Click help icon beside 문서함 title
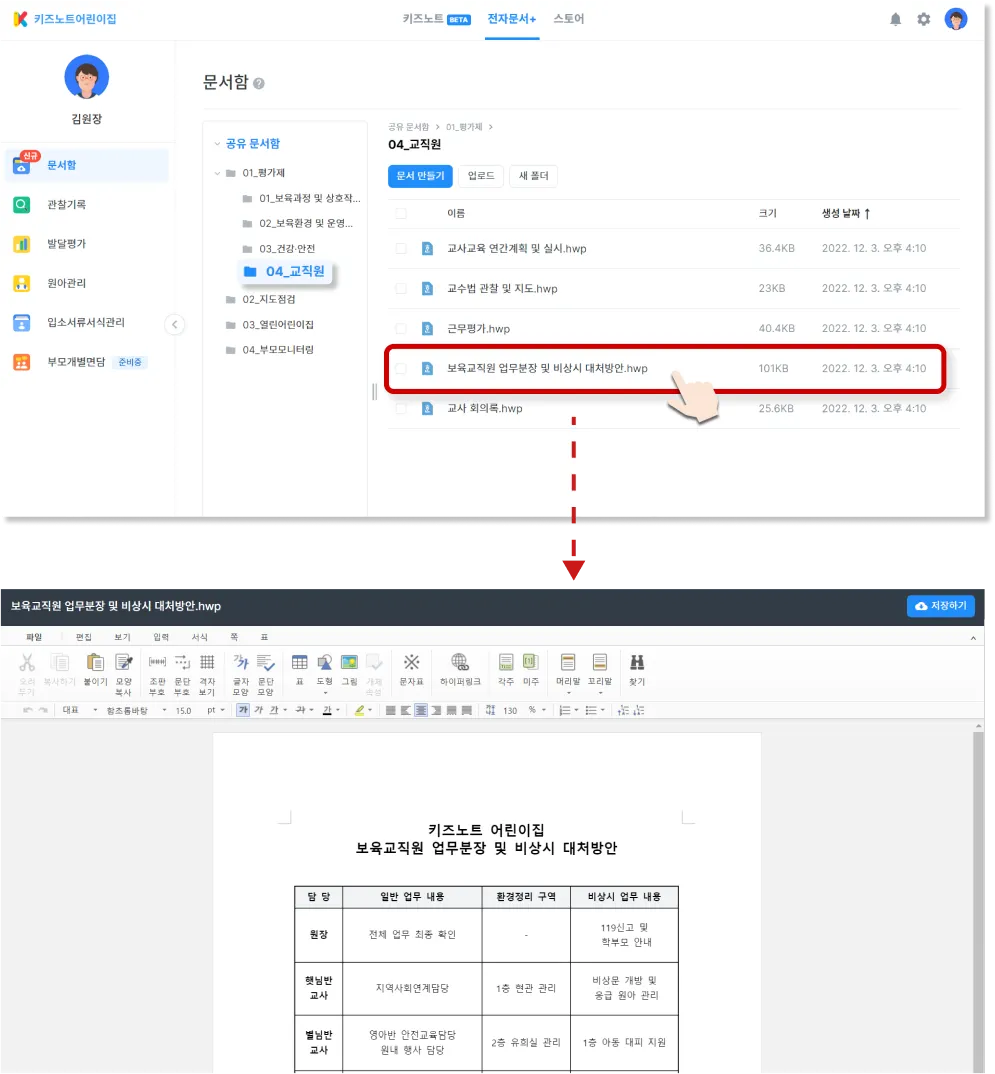Image resolution: width=995 pixels, height=1074 pixels. [x=258, y=84]
